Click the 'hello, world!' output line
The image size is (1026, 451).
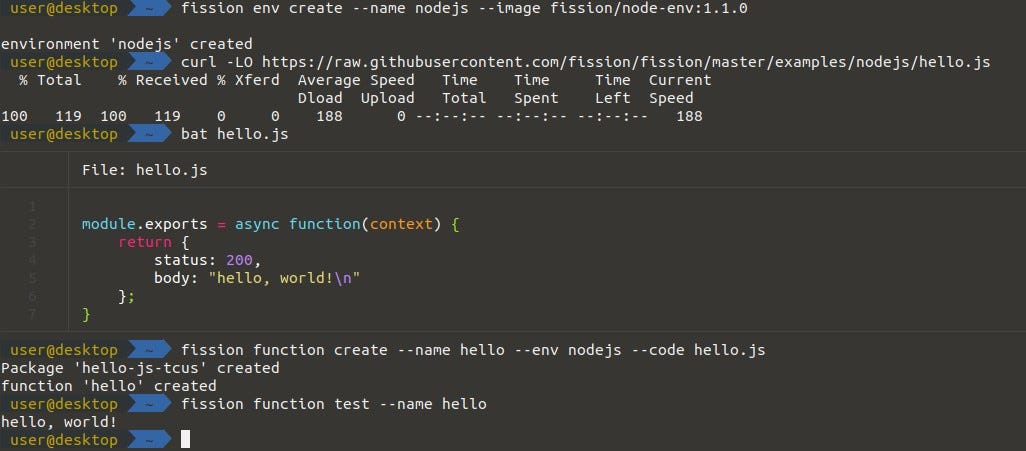click(x=59, y=422)
